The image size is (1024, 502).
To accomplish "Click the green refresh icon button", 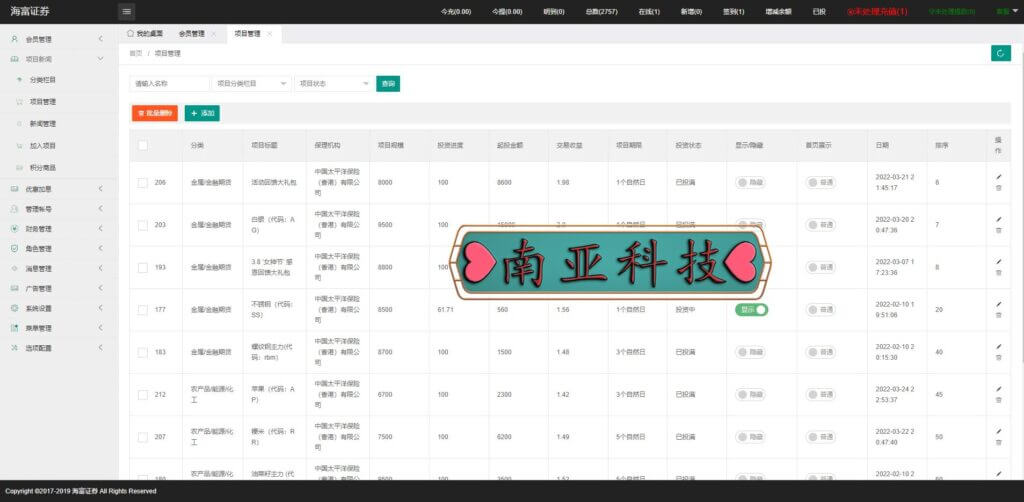I will (x=1000, y=54).
